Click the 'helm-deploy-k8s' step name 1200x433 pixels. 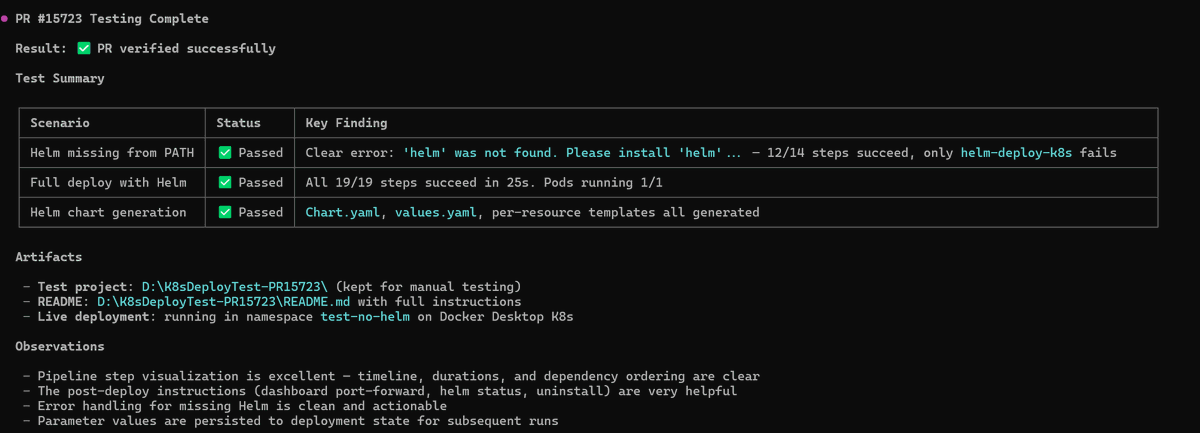point(1016,153)
